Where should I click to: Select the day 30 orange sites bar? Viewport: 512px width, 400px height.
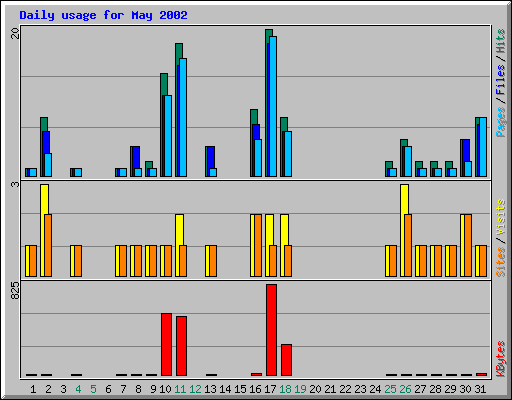468,245
